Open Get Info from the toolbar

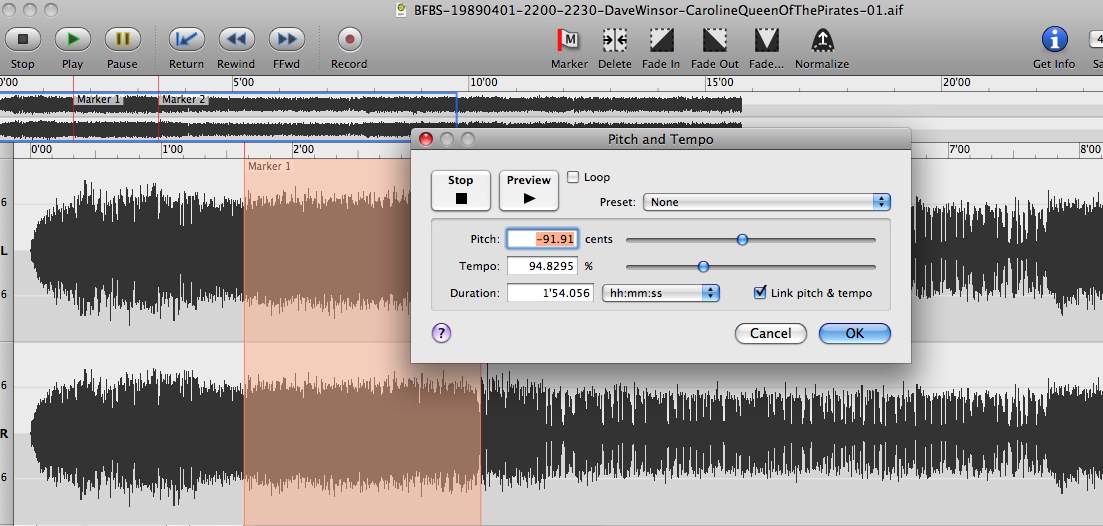pyautogui.click(x=1054, y=40)
